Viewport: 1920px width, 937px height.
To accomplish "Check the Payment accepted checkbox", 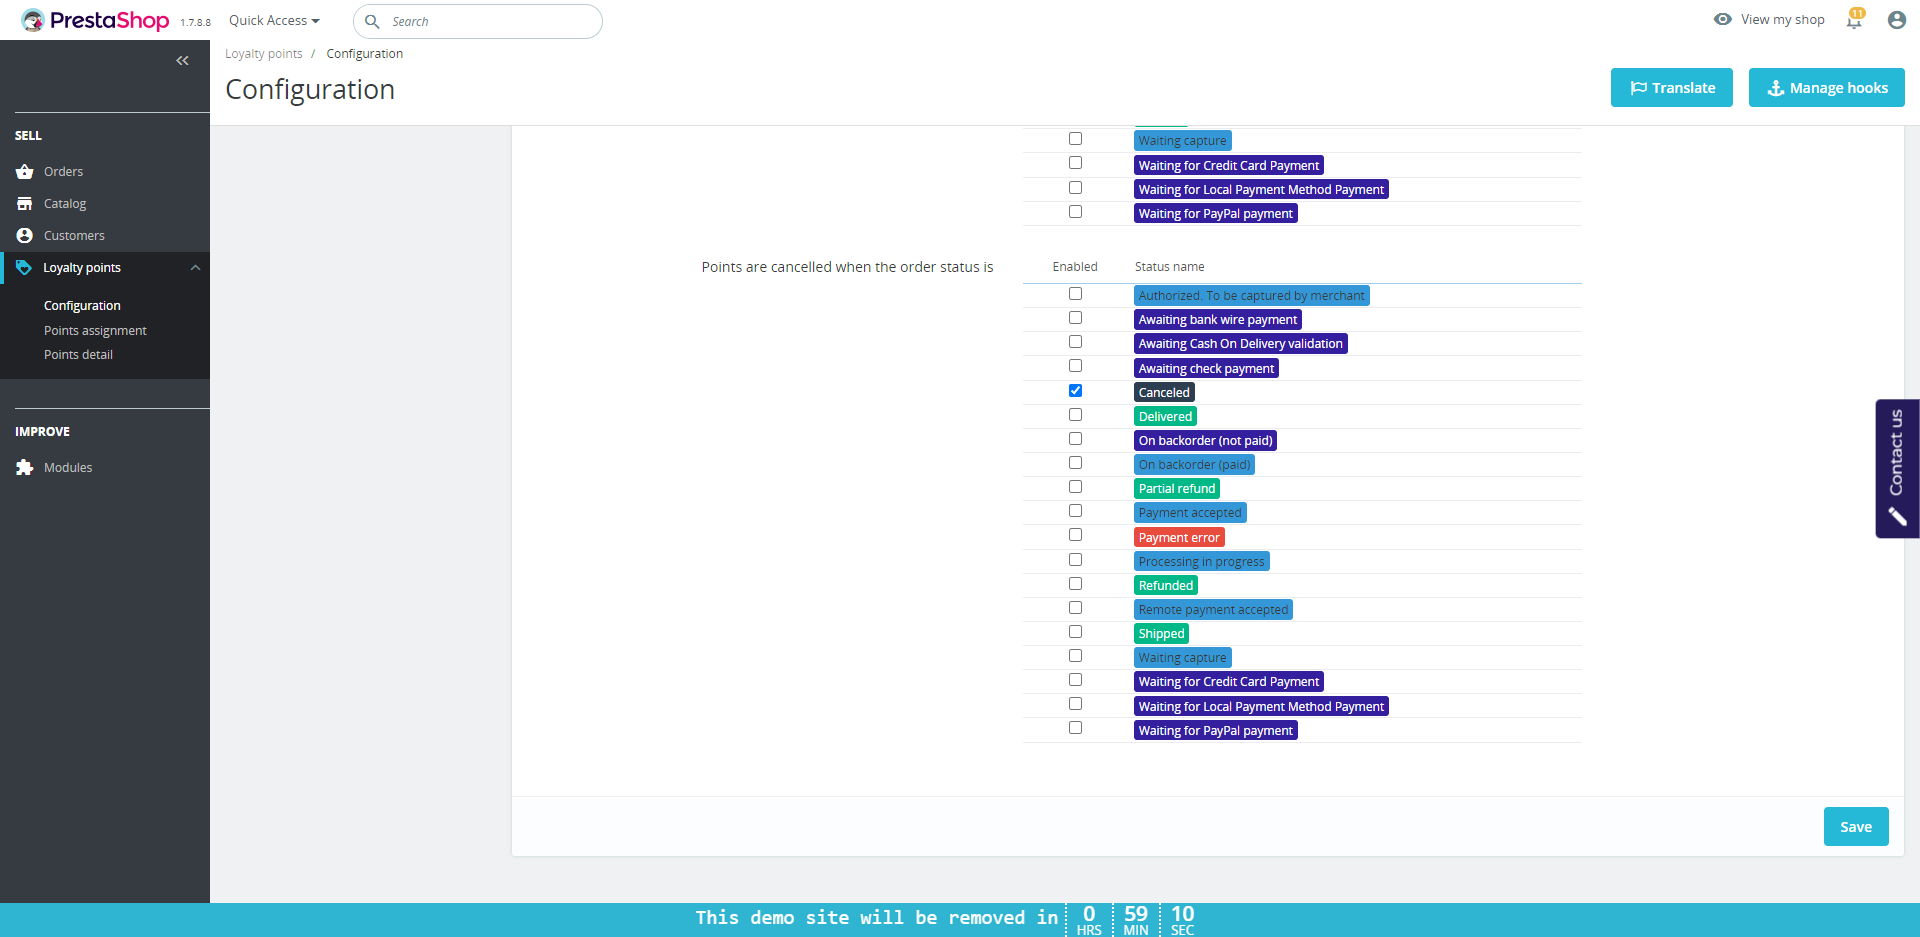I will (x=1075, y=511).
